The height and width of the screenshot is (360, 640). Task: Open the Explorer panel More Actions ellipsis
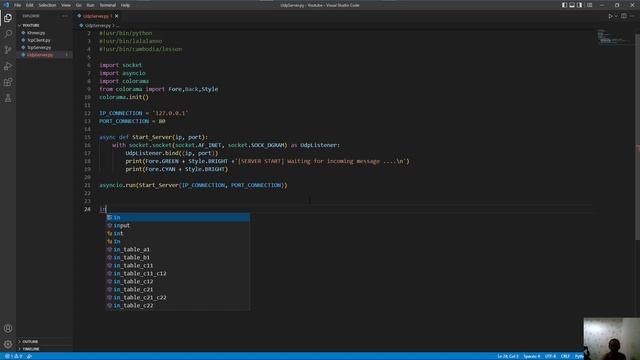pos(65,16)
